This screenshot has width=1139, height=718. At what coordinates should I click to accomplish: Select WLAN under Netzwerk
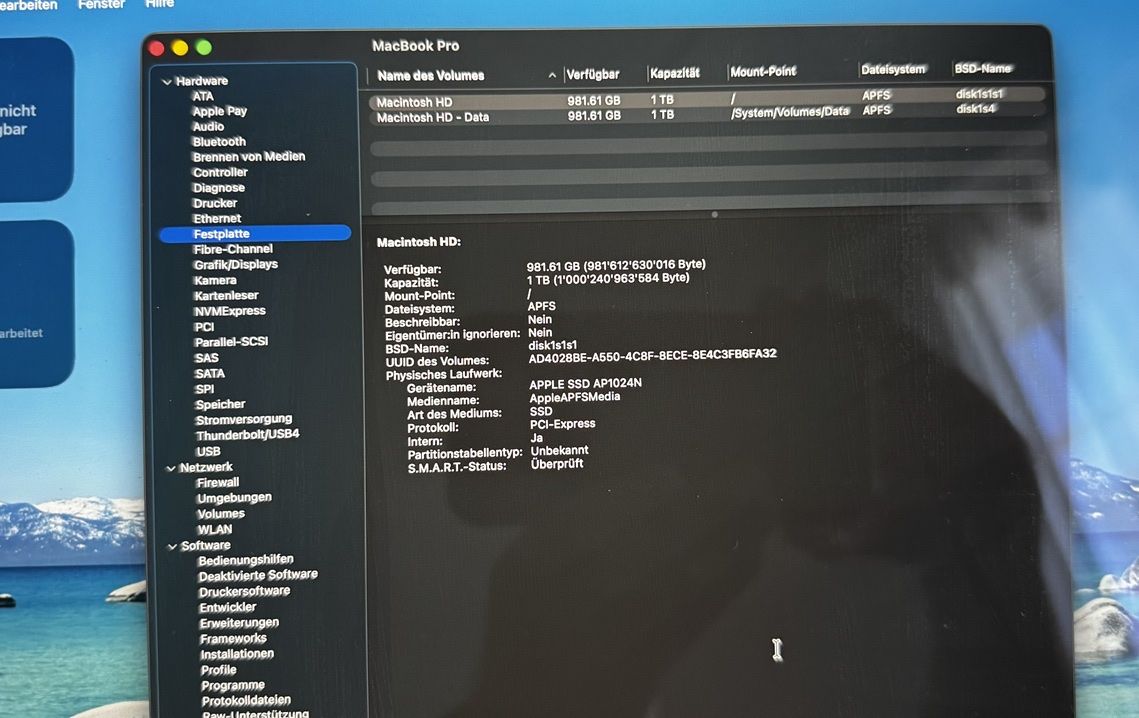pos(215,530)
